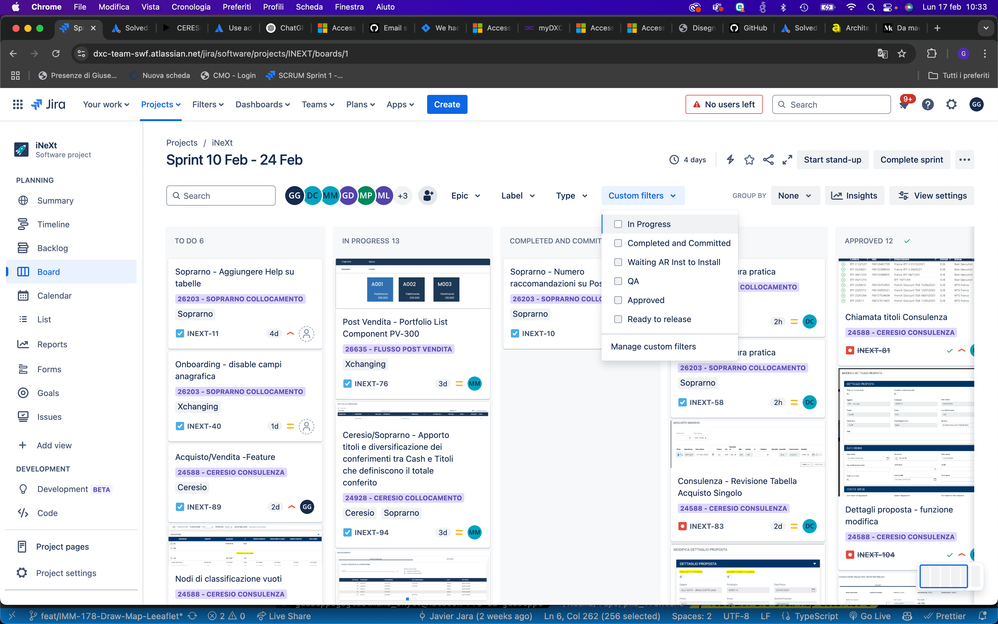
Task: Focus the board Search field
Action: [x=221, y=195]
